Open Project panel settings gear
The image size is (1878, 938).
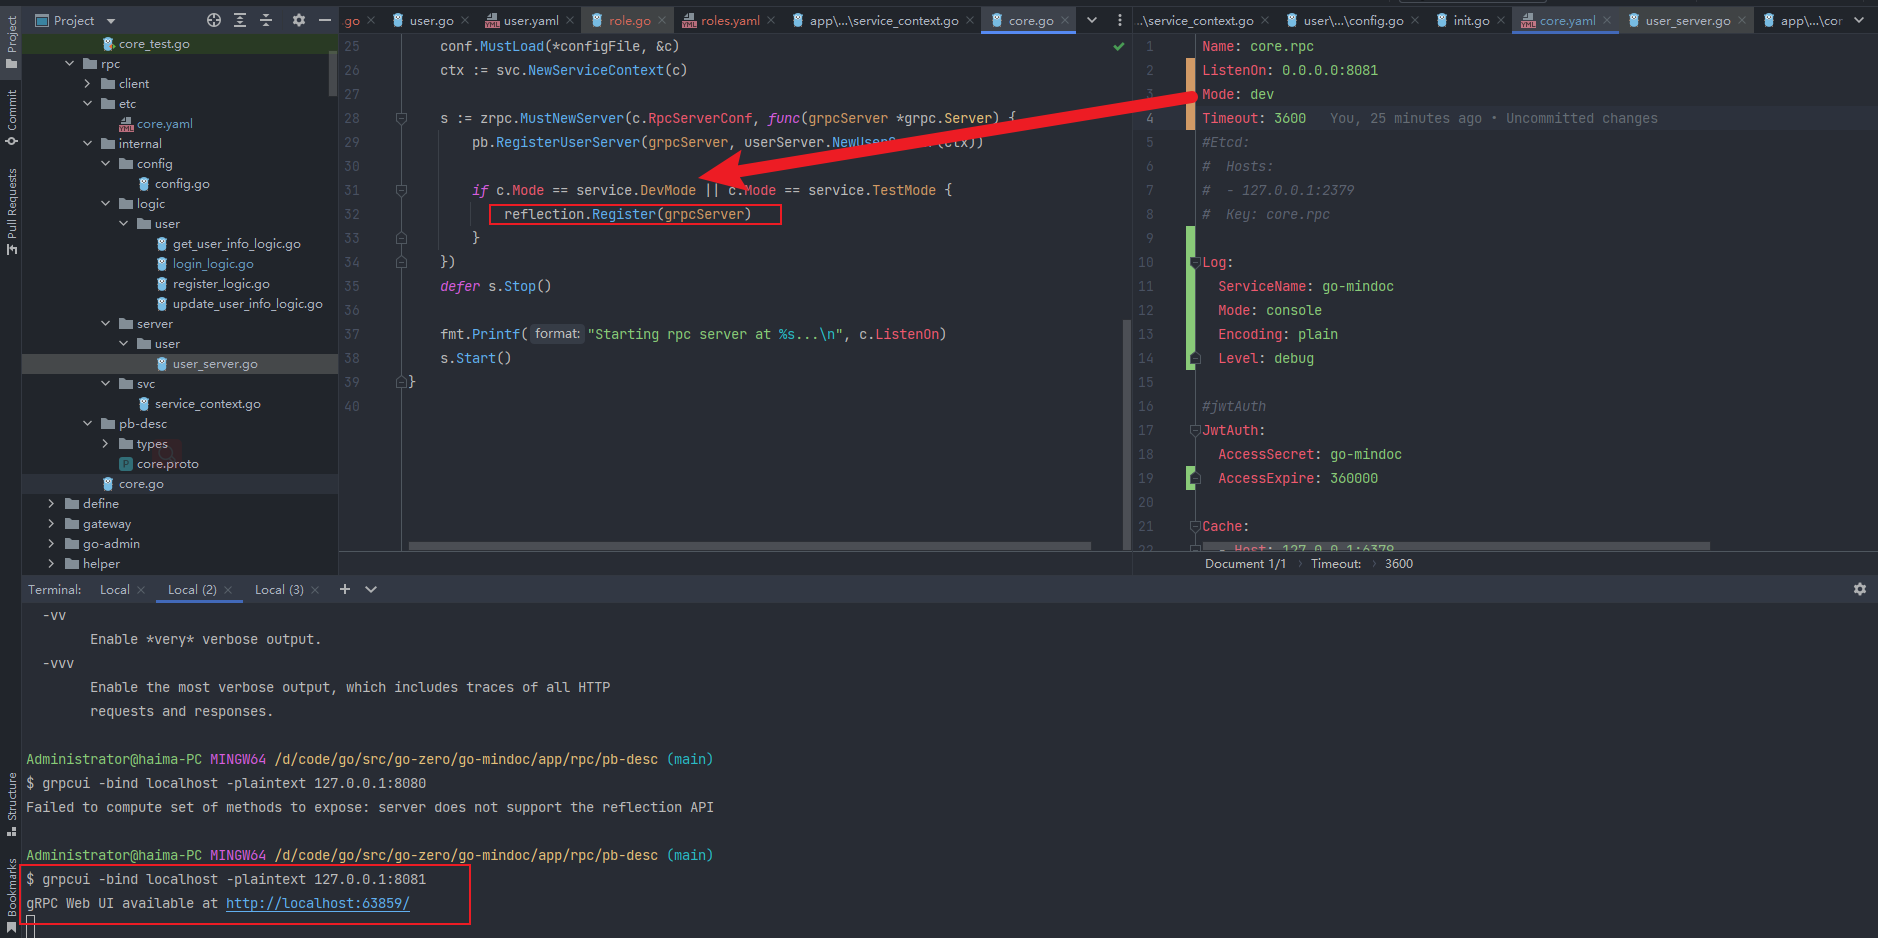click(x=298, y=20)
